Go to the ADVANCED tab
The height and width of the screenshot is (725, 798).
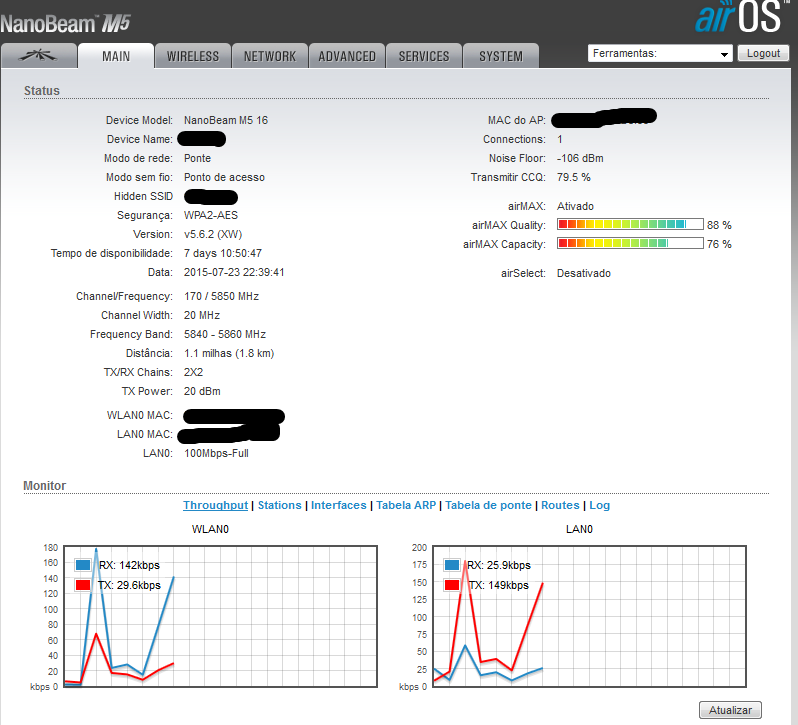click(347, 56)
